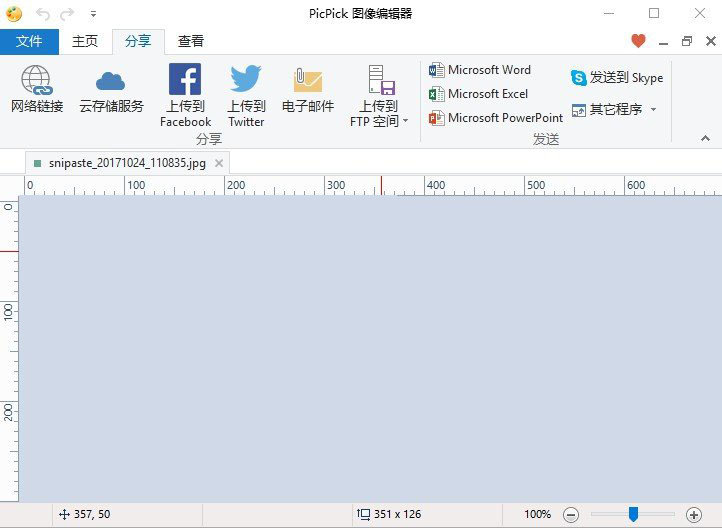The width and height of the screenshot is (722, 528).
Task: Click the 上传到 FTP 空间 server icon
Action: [x=381, y=80]
